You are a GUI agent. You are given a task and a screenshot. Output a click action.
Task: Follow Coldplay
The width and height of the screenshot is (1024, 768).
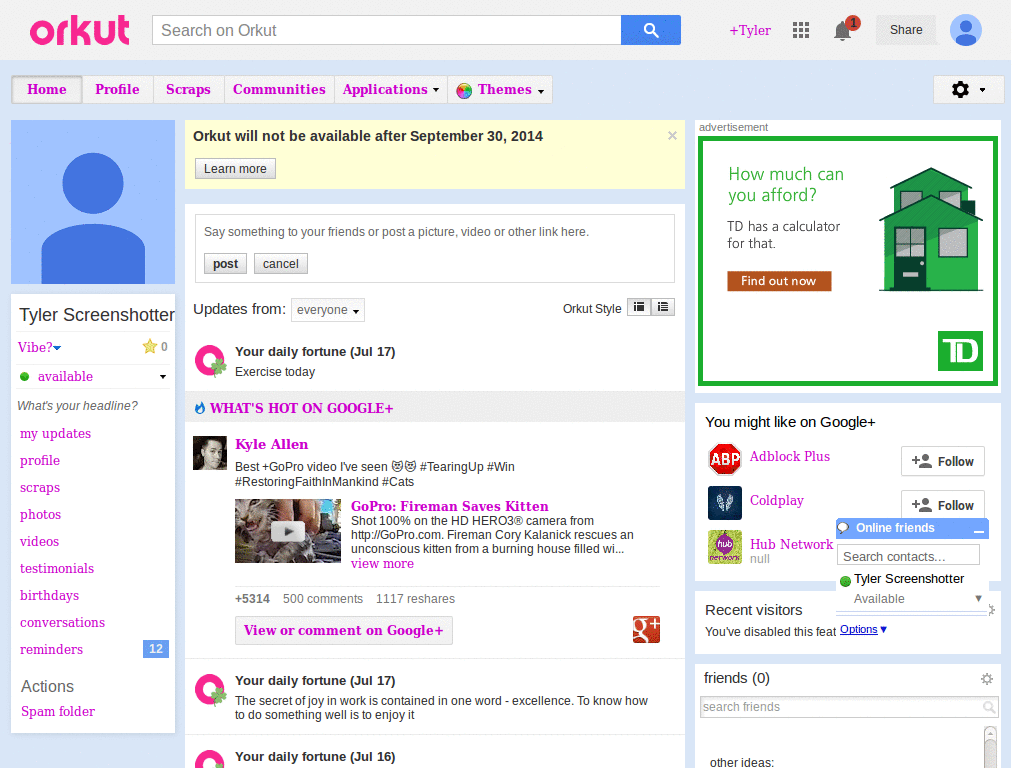(942, 504)
